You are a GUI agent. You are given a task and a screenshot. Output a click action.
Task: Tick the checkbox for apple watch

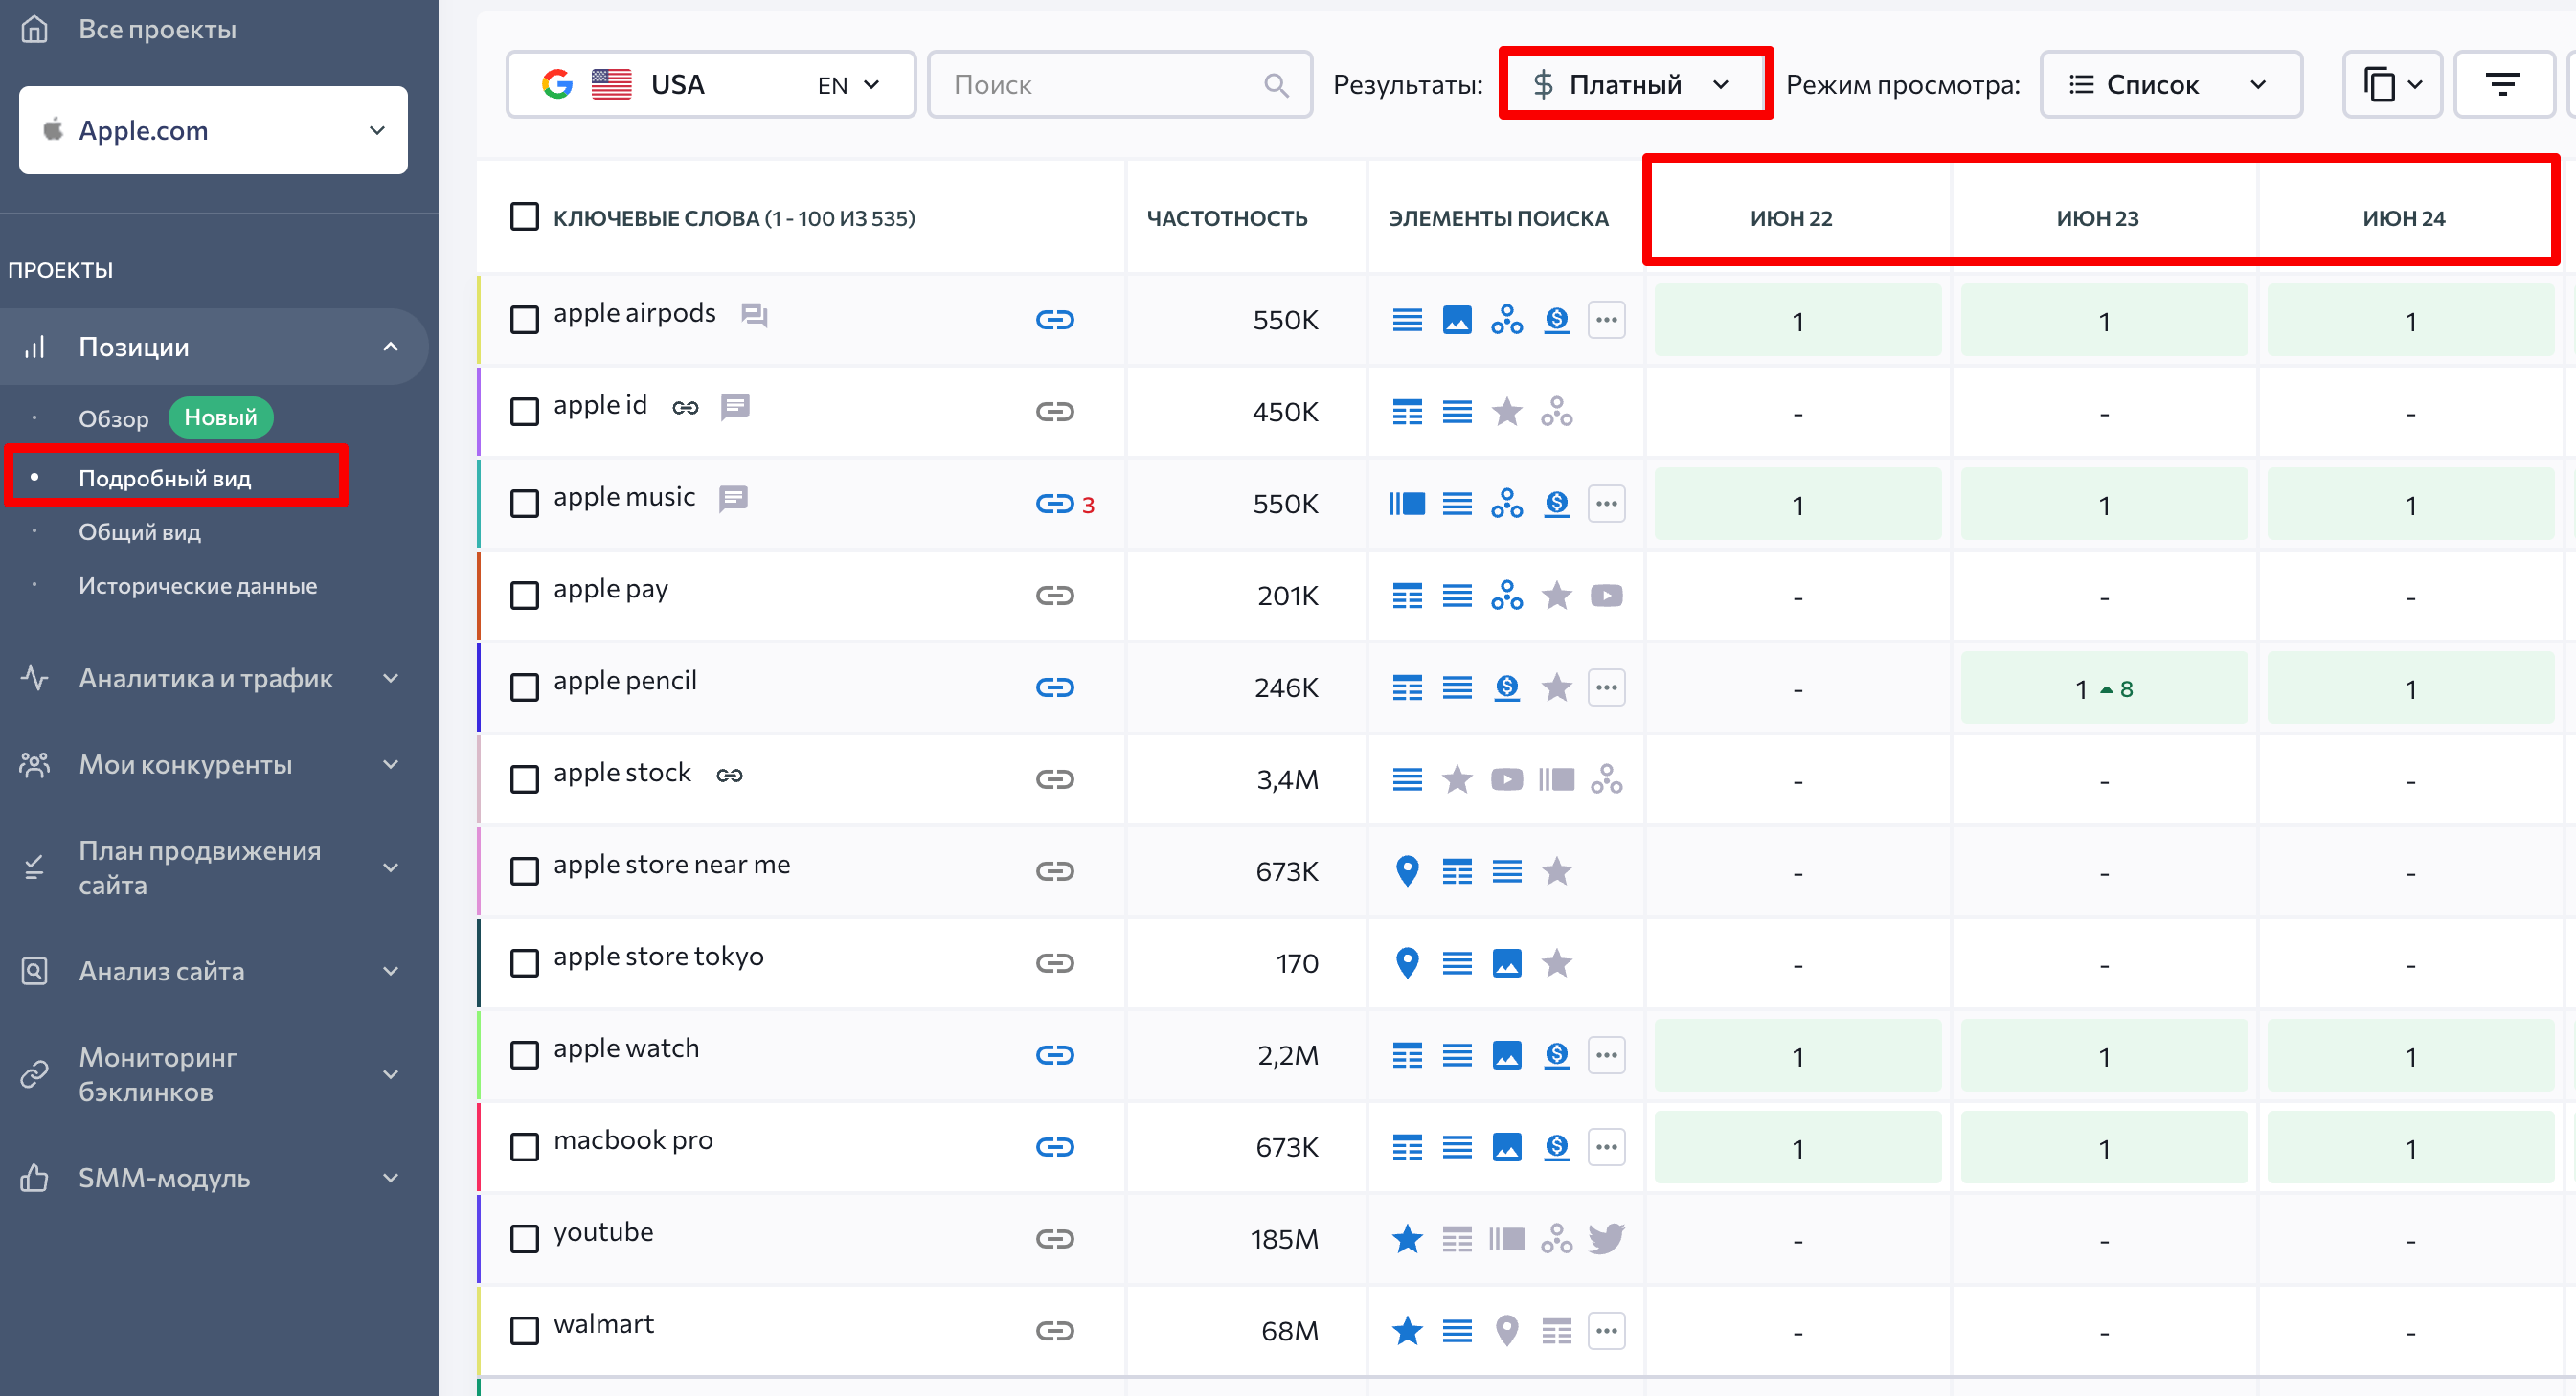[x=524, y=1056]
